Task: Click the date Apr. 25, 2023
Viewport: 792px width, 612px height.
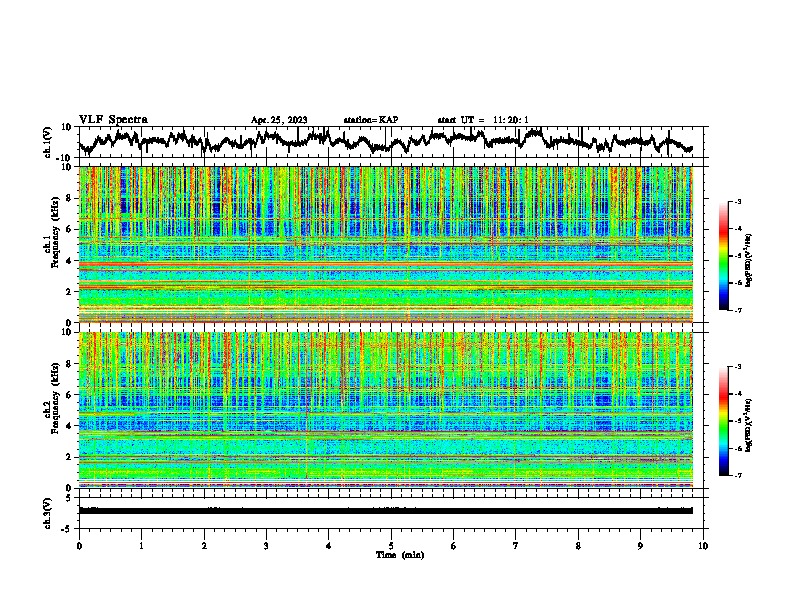Action: 279,120
